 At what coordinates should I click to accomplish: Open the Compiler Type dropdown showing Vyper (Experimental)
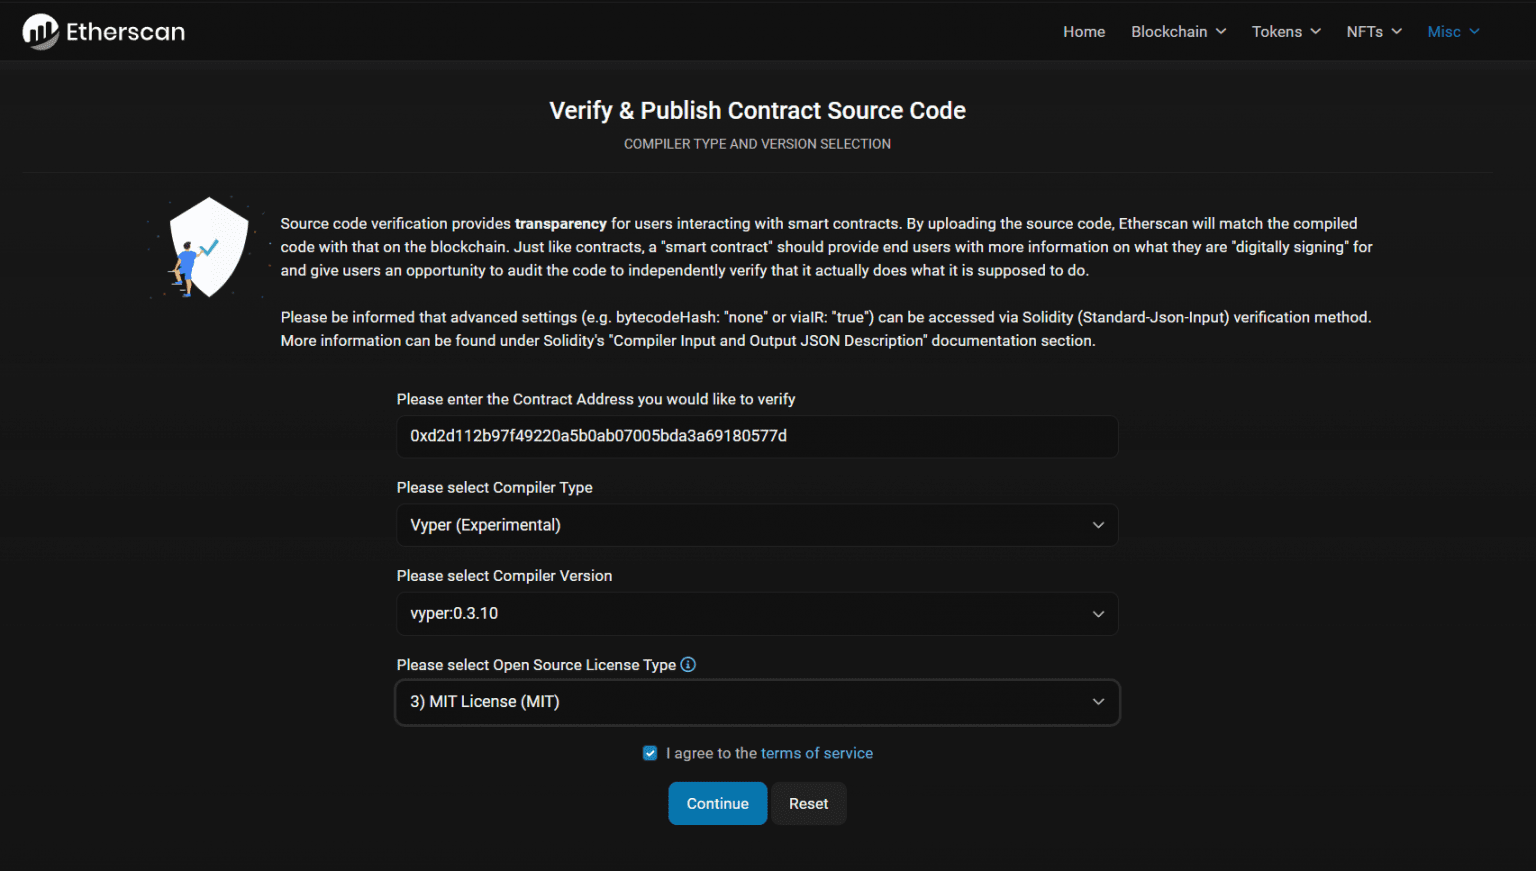coord(757,524)
